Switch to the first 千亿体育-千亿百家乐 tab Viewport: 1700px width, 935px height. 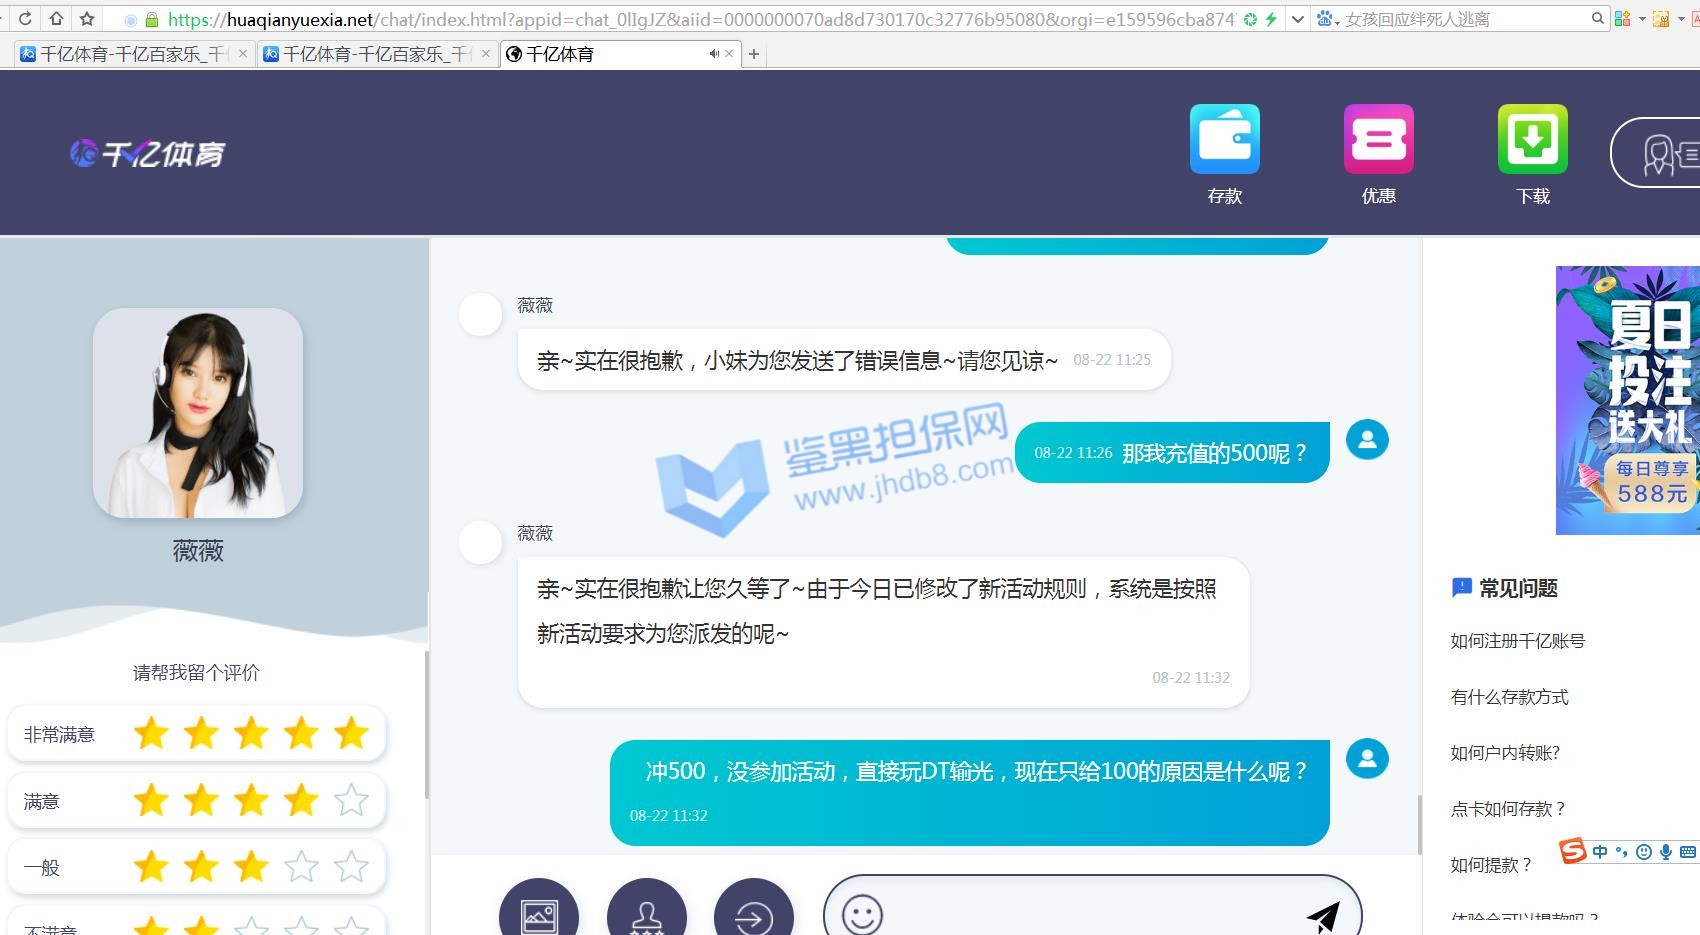point(125,54)
